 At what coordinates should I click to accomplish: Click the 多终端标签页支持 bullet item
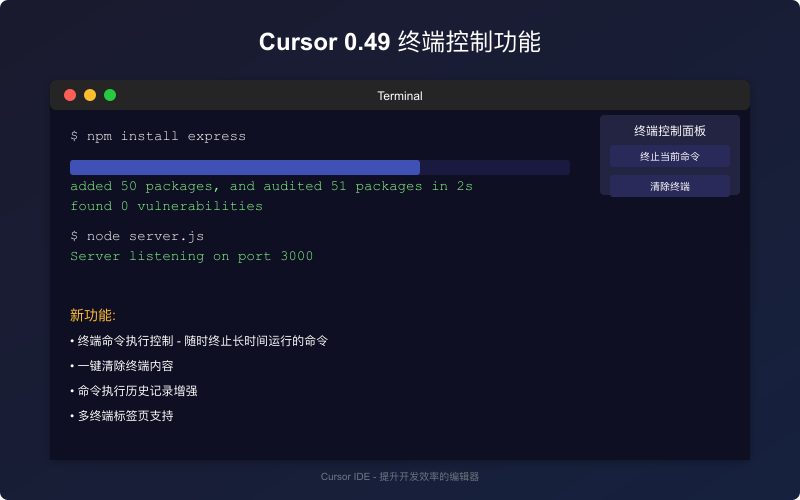click(x=122, y=416)
